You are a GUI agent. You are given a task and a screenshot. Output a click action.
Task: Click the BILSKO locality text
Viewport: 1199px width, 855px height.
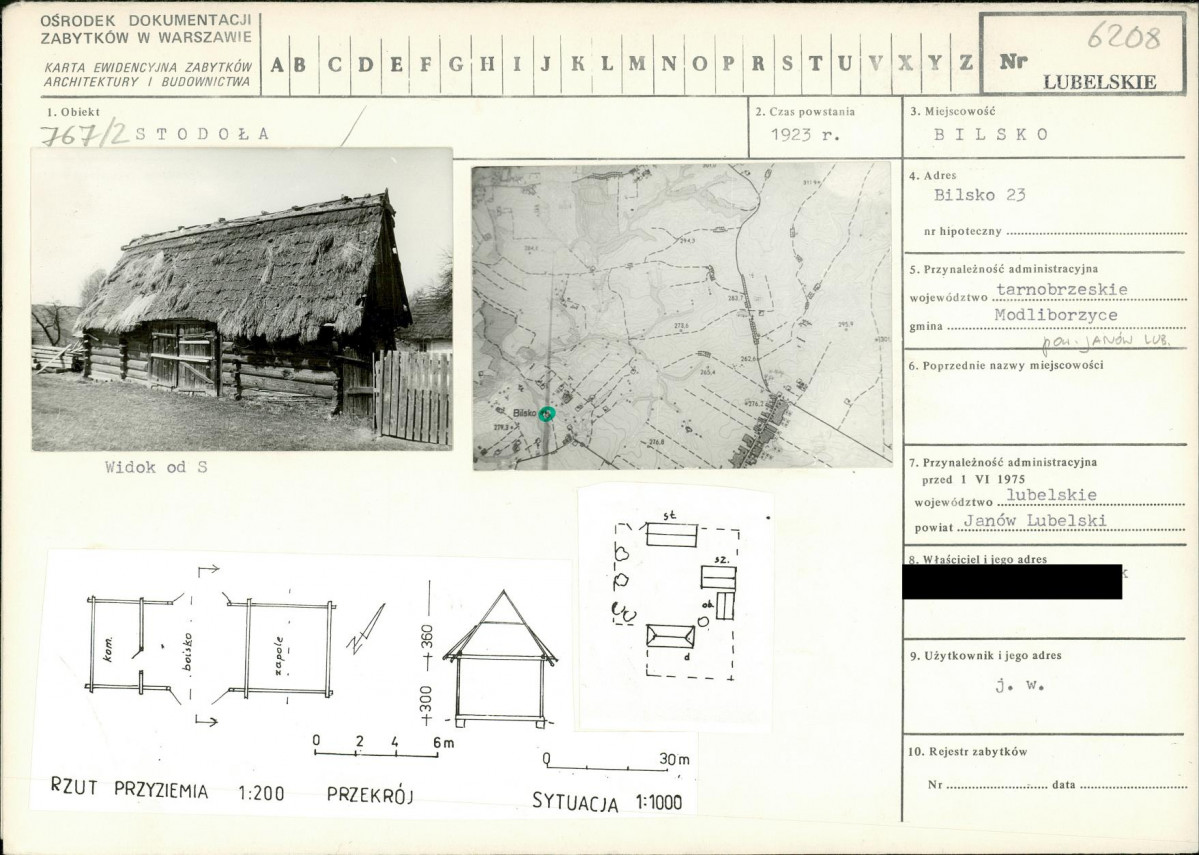tap(991, 135)
